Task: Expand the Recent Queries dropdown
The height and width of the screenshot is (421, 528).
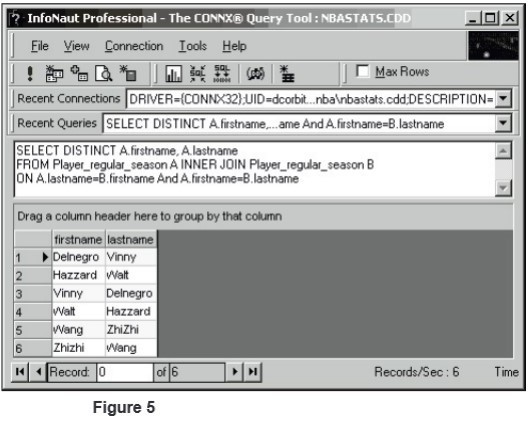Action: (x=503, y=123)
